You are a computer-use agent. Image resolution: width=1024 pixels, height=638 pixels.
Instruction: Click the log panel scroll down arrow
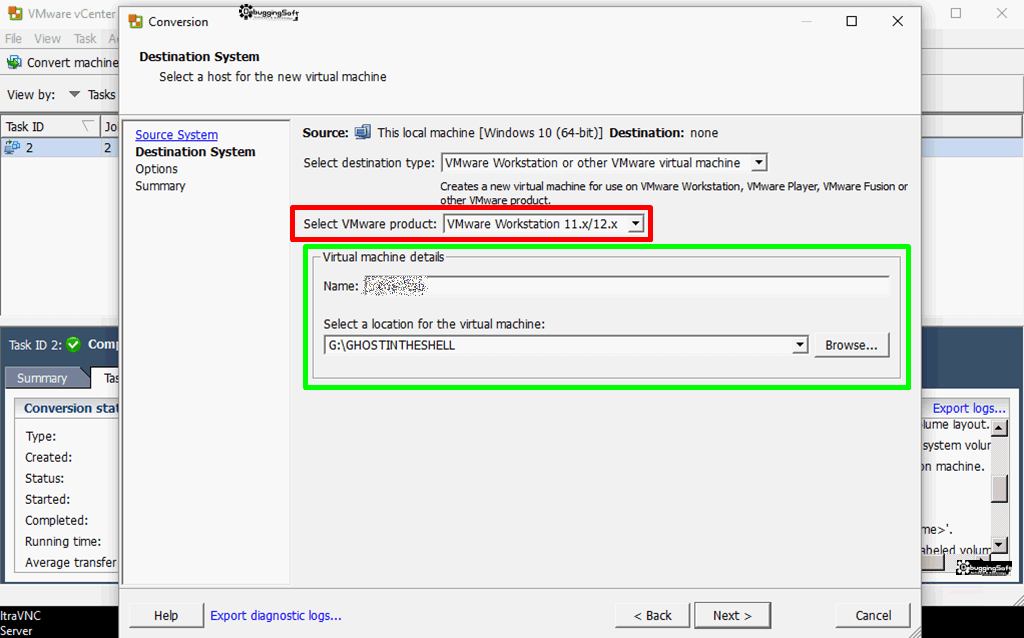pos(999,545)
